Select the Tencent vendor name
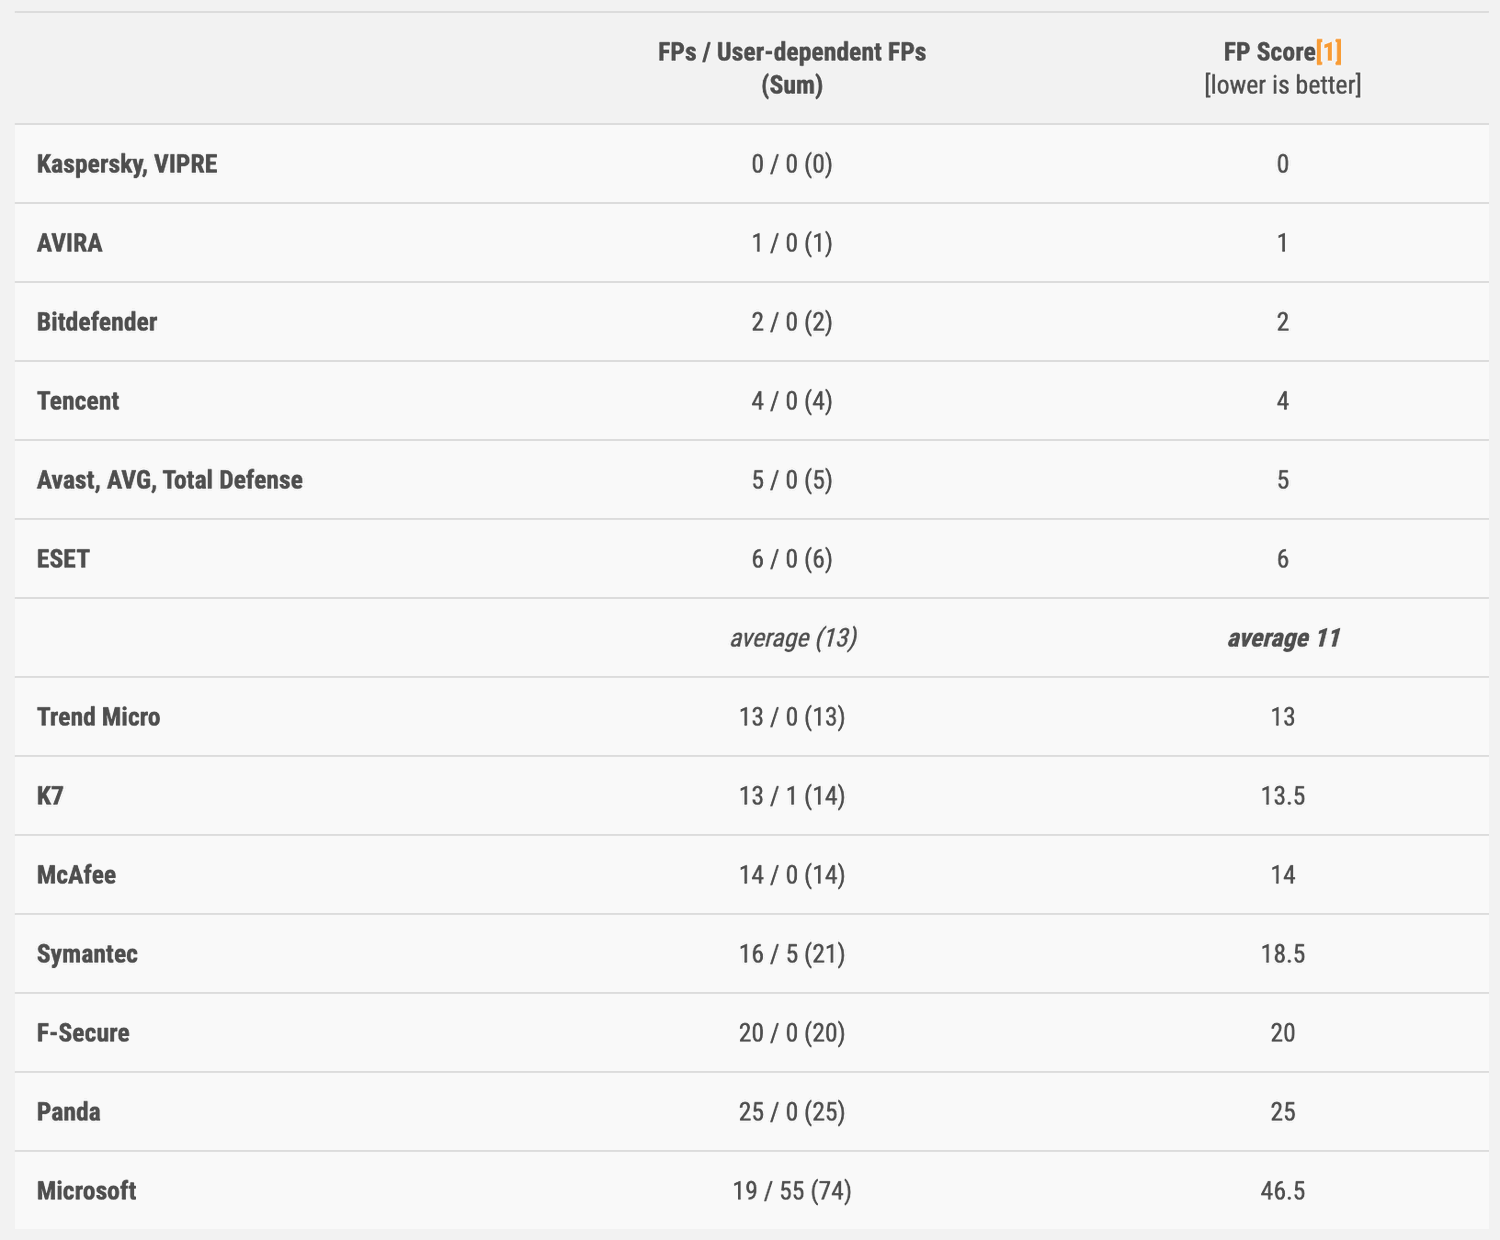This screenshot has height=1240, width=1500. [x=78, y=401]
